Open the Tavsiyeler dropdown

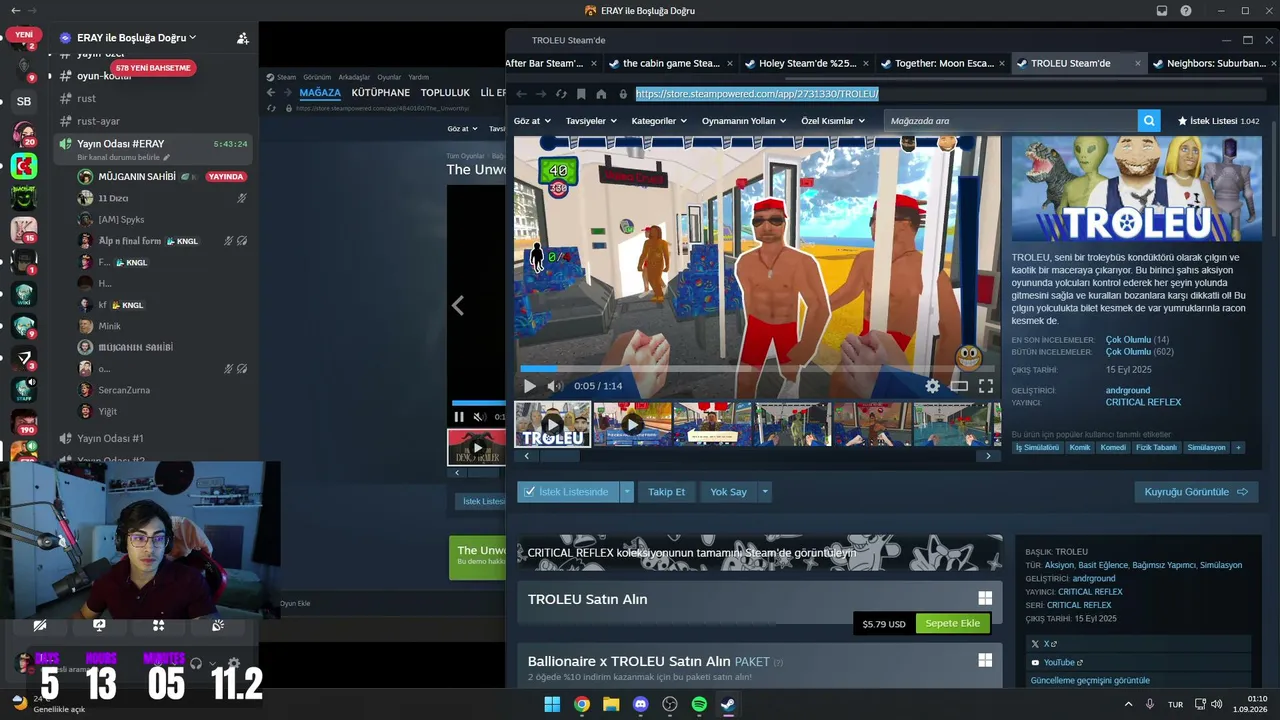coord(590,121)
